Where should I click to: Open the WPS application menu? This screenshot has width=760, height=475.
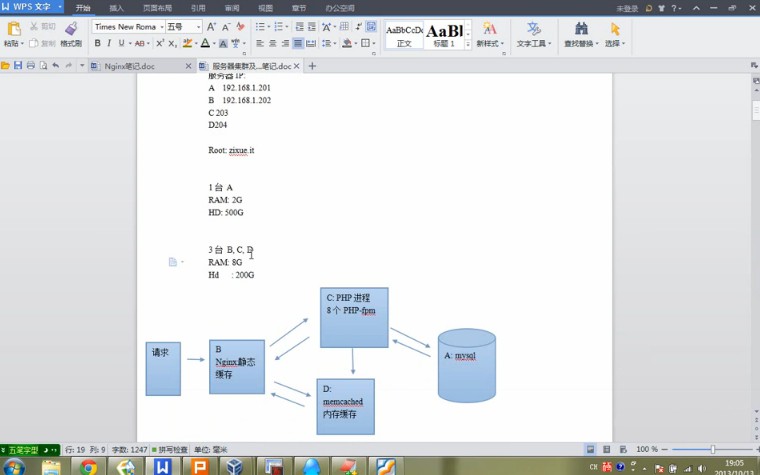pos(32,7)
